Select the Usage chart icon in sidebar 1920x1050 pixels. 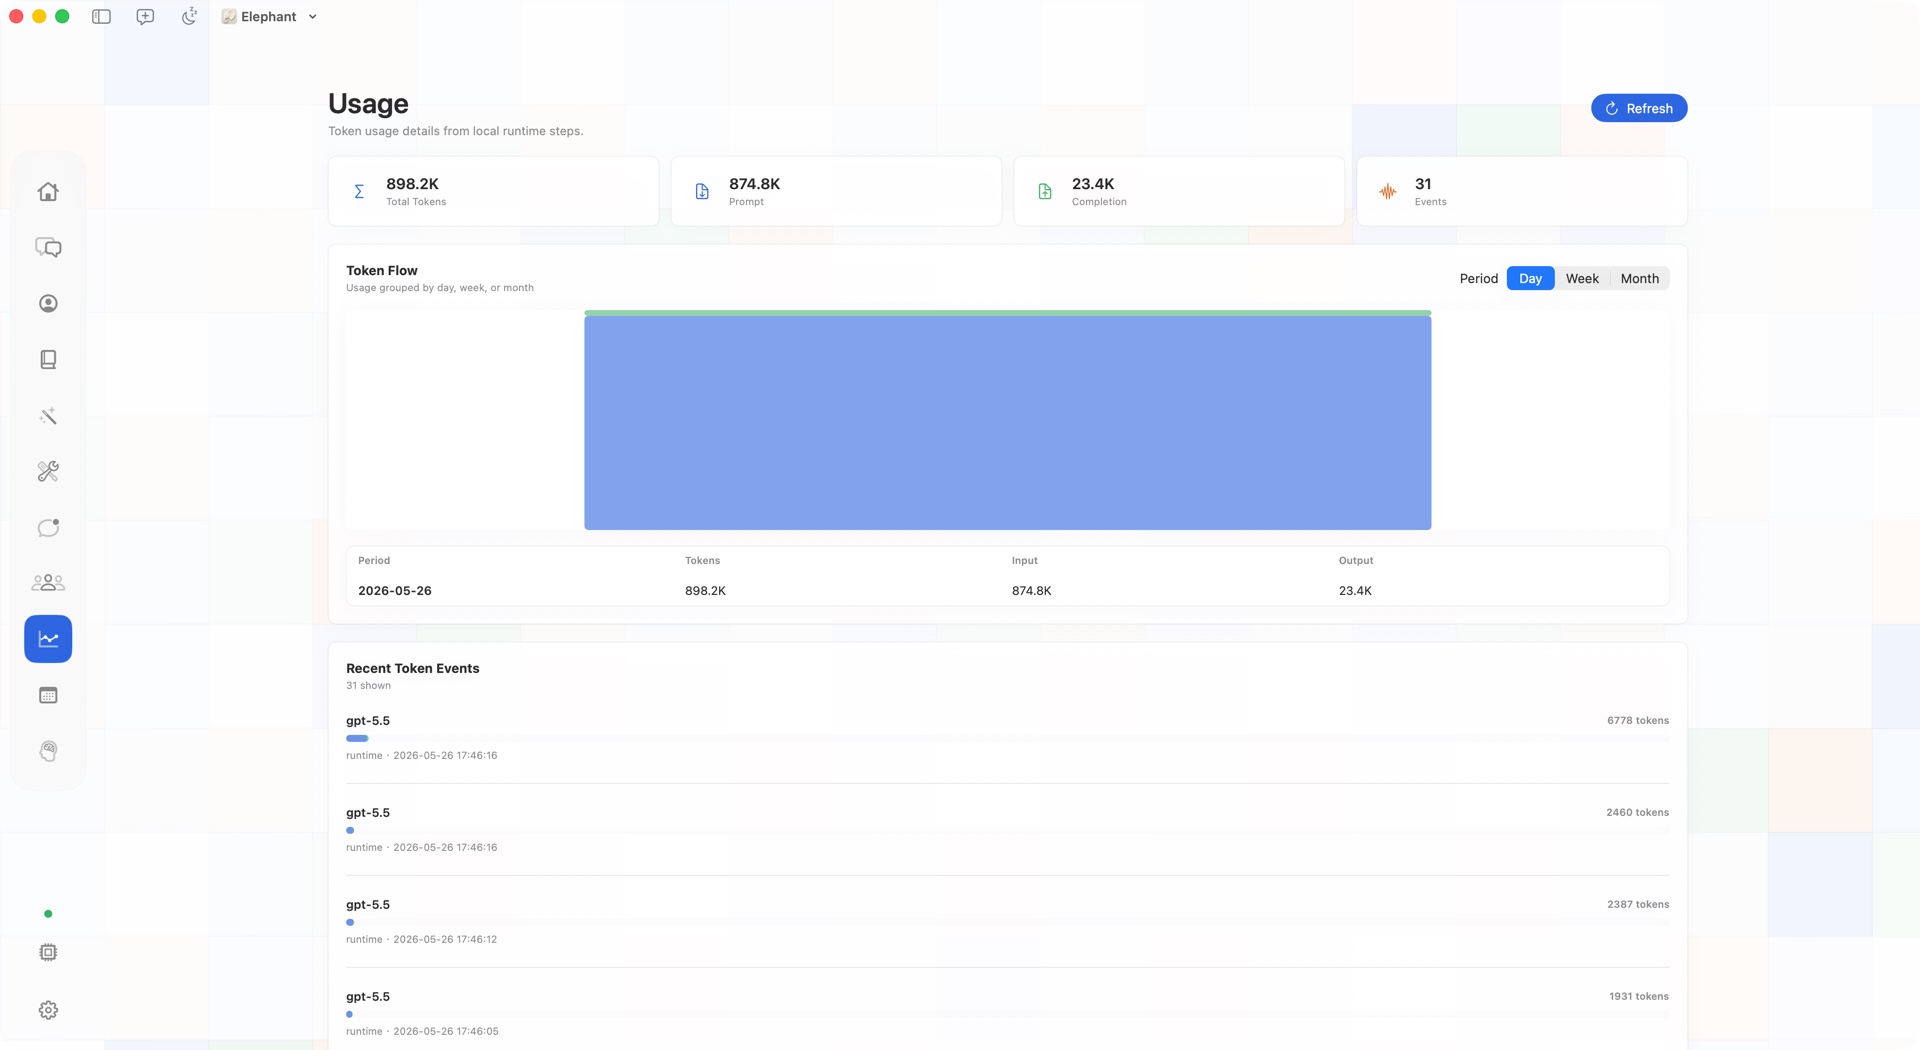48,638
